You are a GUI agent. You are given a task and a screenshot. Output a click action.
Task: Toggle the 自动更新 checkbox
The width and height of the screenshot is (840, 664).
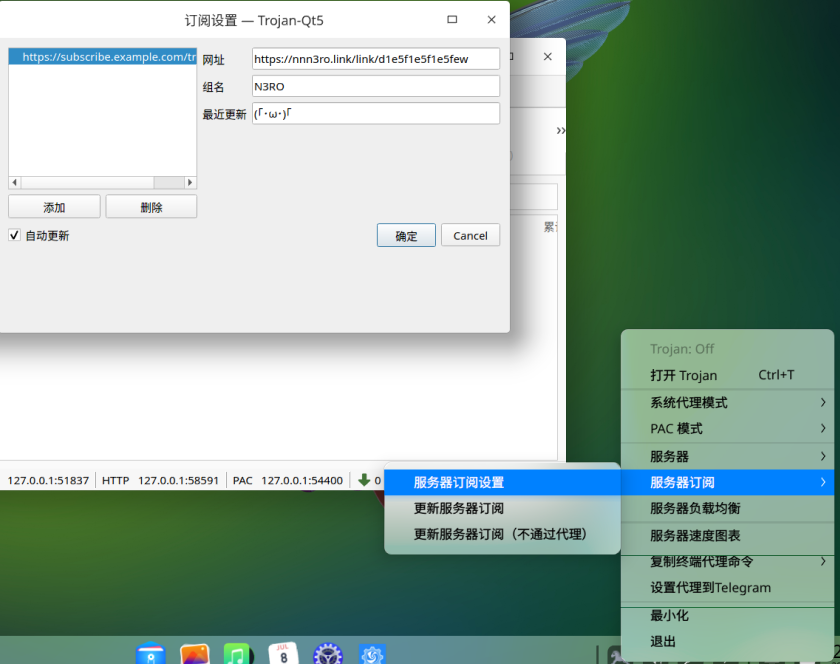coord(14,235)
